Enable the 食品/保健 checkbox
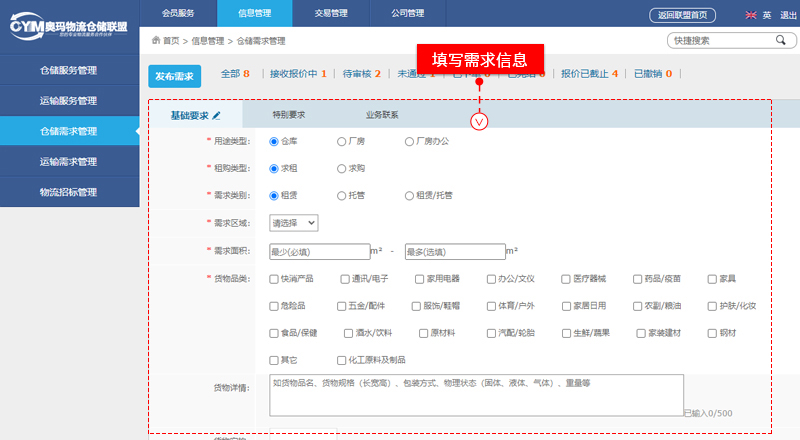800x440 pixels. pos(274,333)
